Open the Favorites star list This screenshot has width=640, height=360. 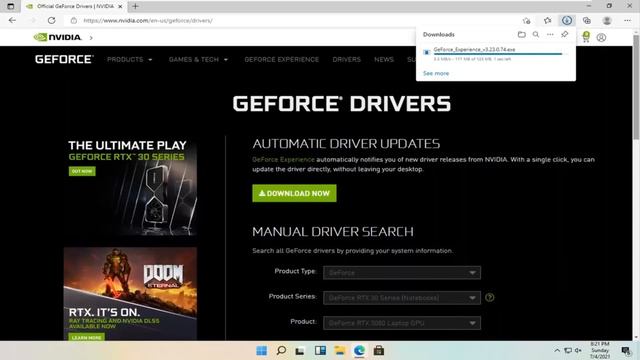547,20
